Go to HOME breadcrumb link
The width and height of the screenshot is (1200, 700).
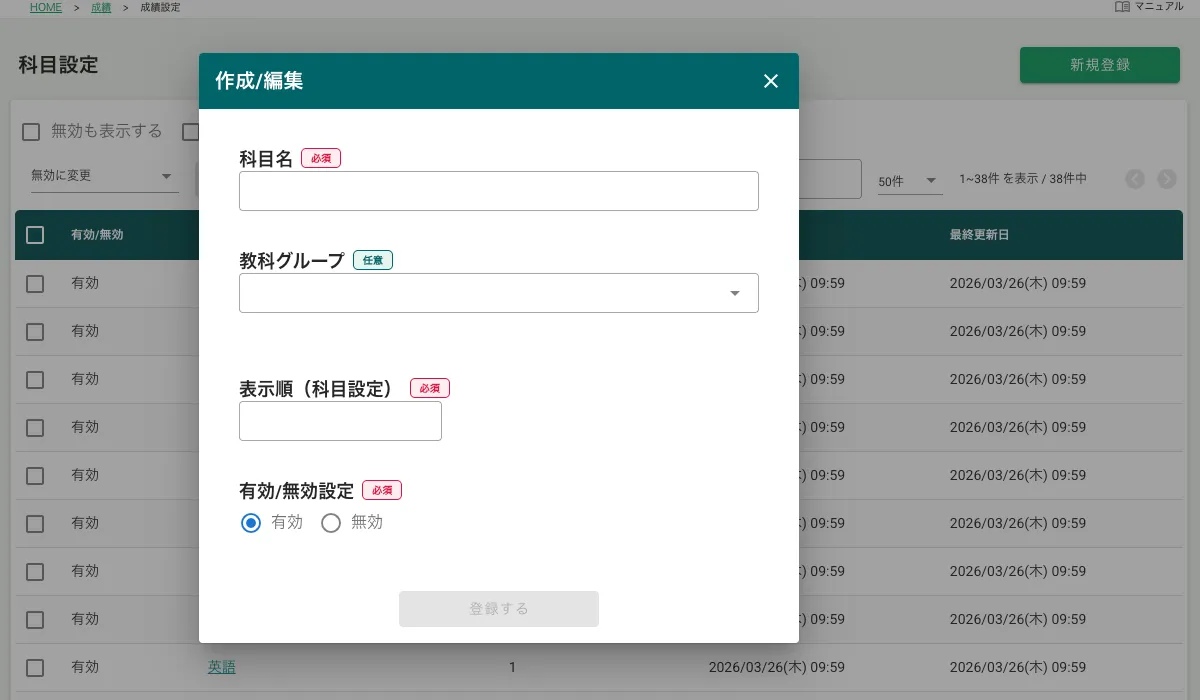pyautogui.click(x=46, y=7)
